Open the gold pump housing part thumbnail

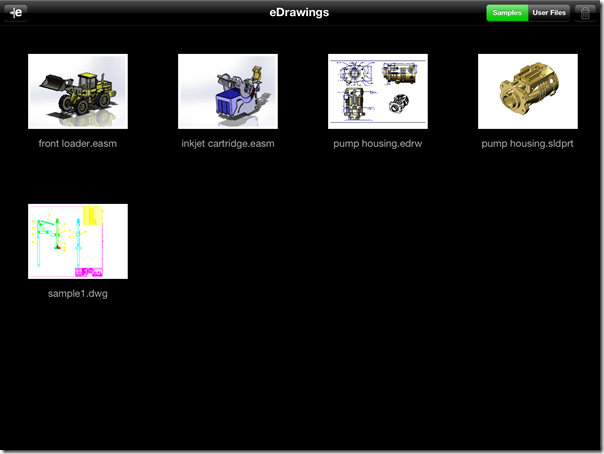[528, 91]
